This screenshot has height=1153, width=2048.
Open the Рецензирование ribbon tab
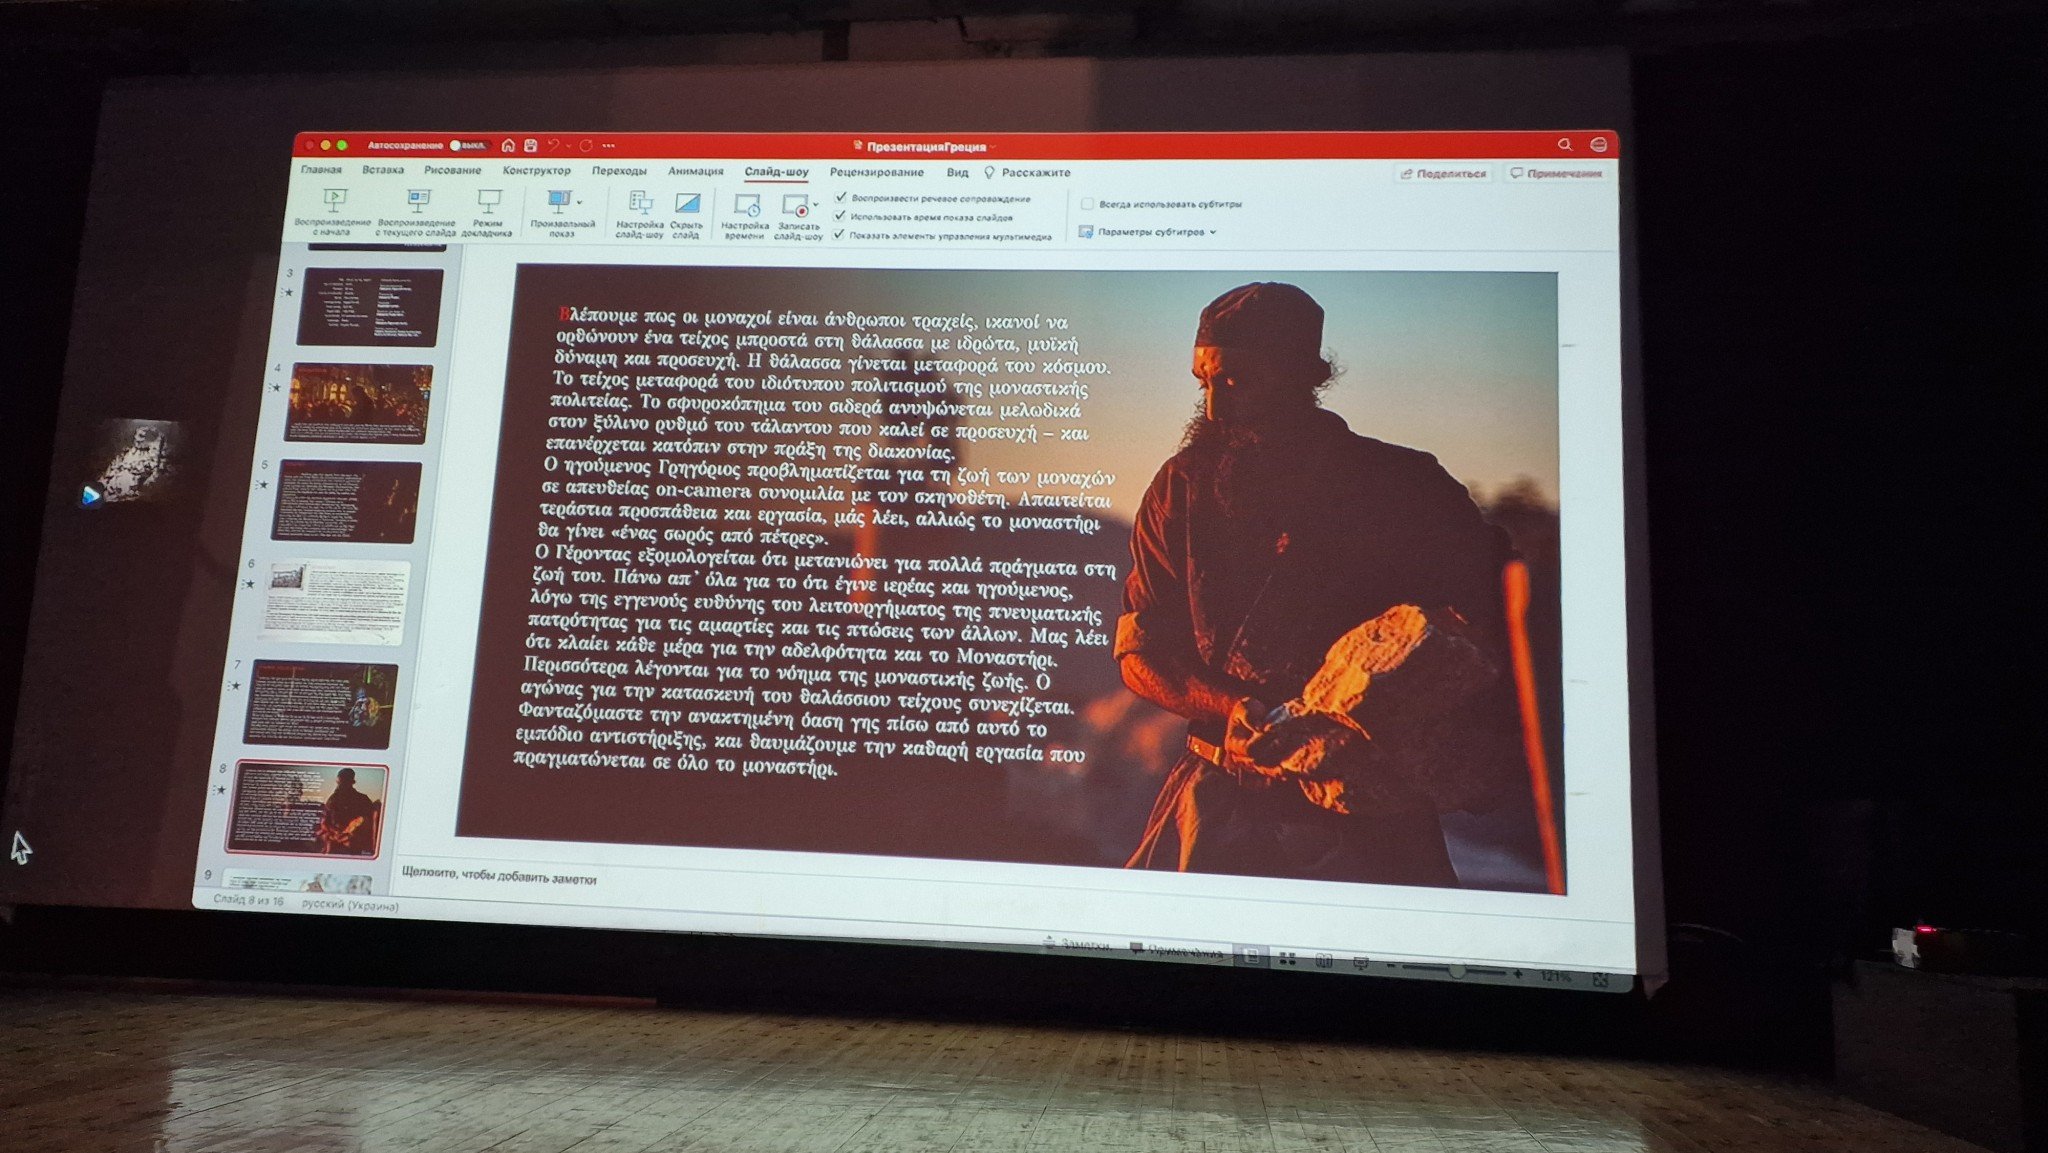tap(877, 172)
